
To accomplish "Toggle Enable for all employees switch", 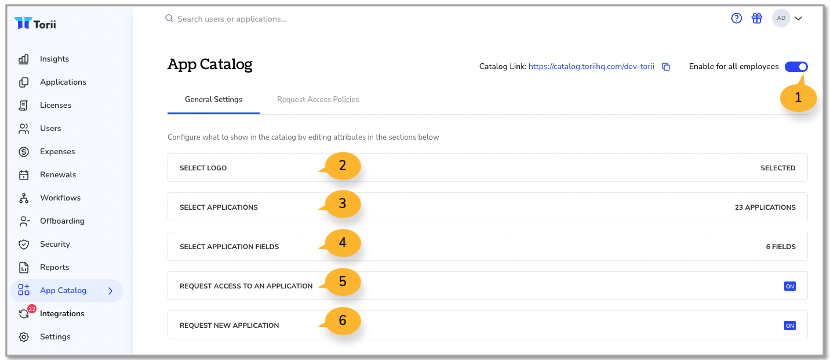I will [x=796, y=67].
